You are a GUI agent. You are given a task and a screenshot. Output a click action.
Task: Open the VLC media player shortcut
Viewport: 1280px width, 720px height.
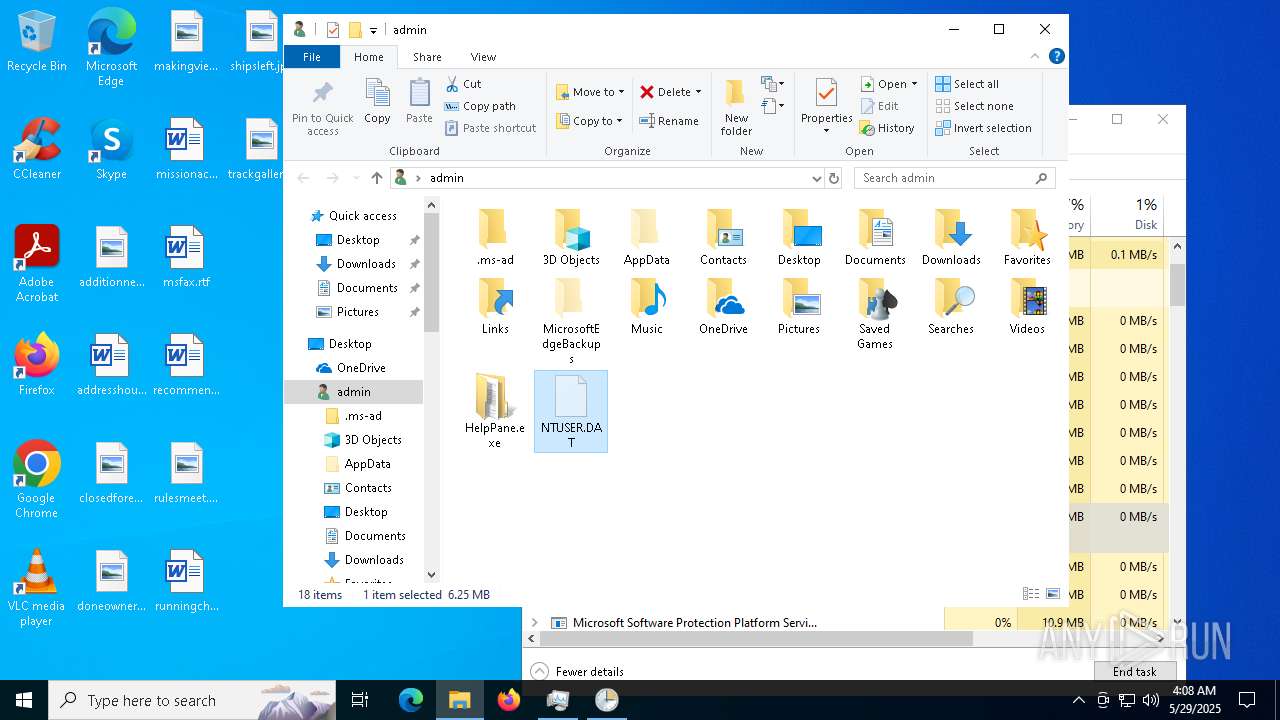pos(37,588)
